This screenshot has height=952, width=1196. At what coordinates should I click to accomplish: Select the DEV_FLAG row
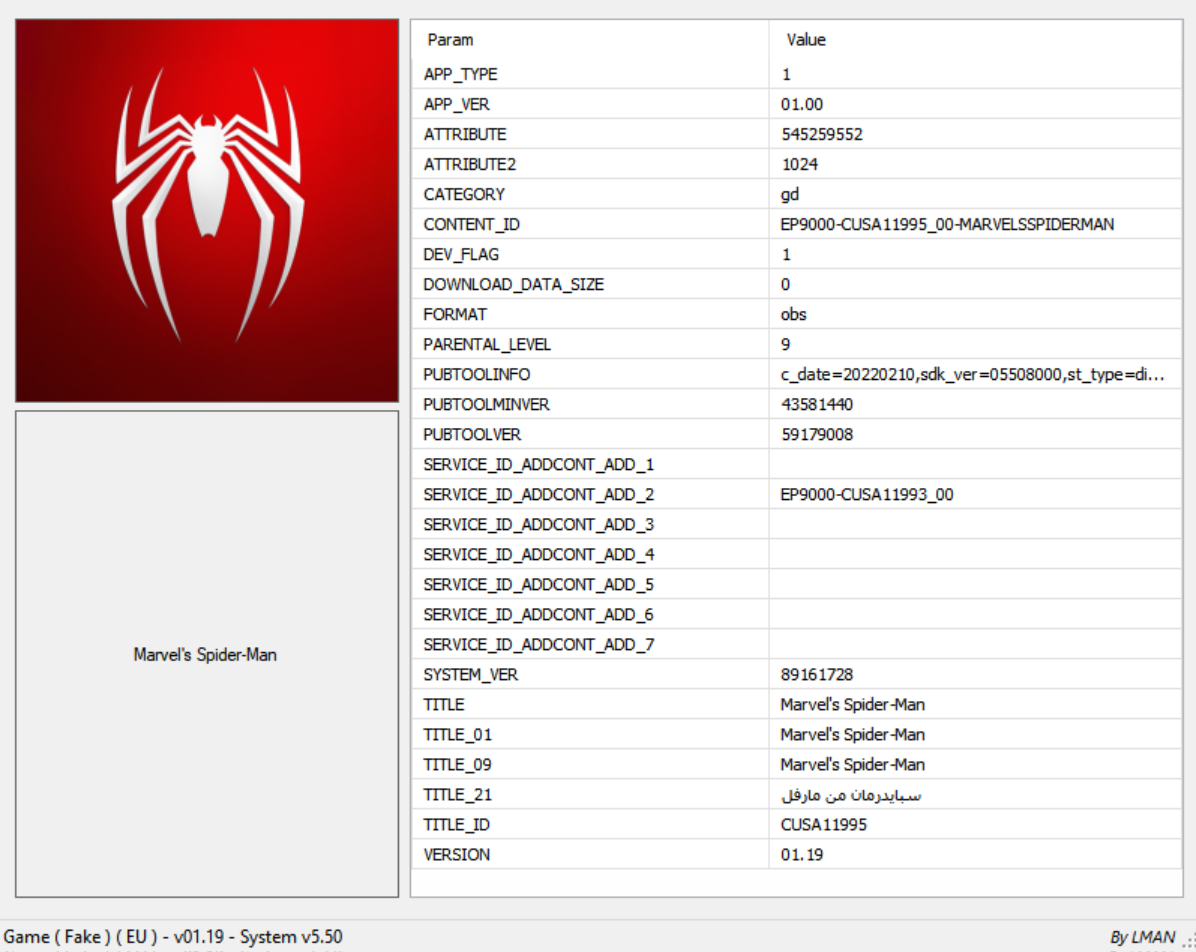(796, 254)
